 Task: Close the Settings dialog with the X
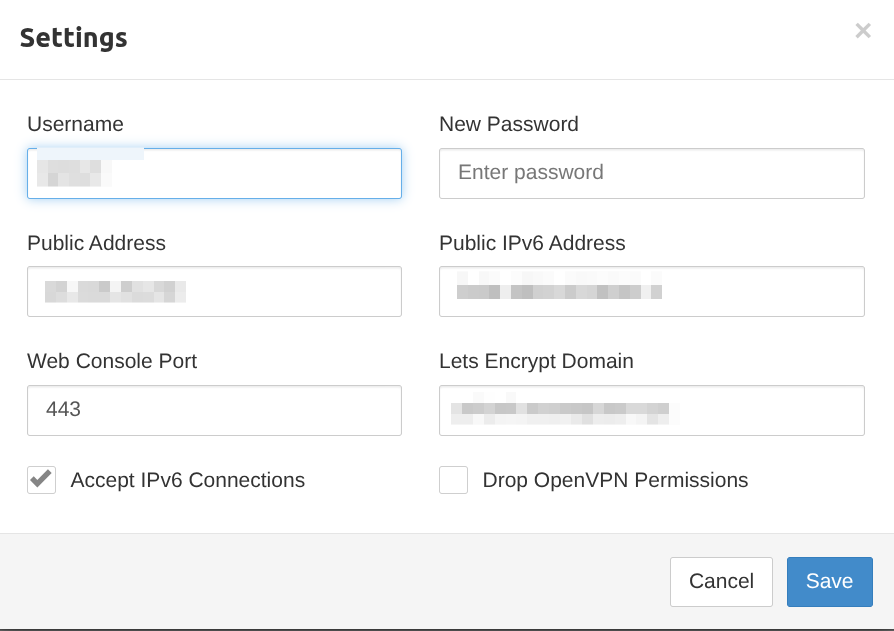tap(863, 31)
